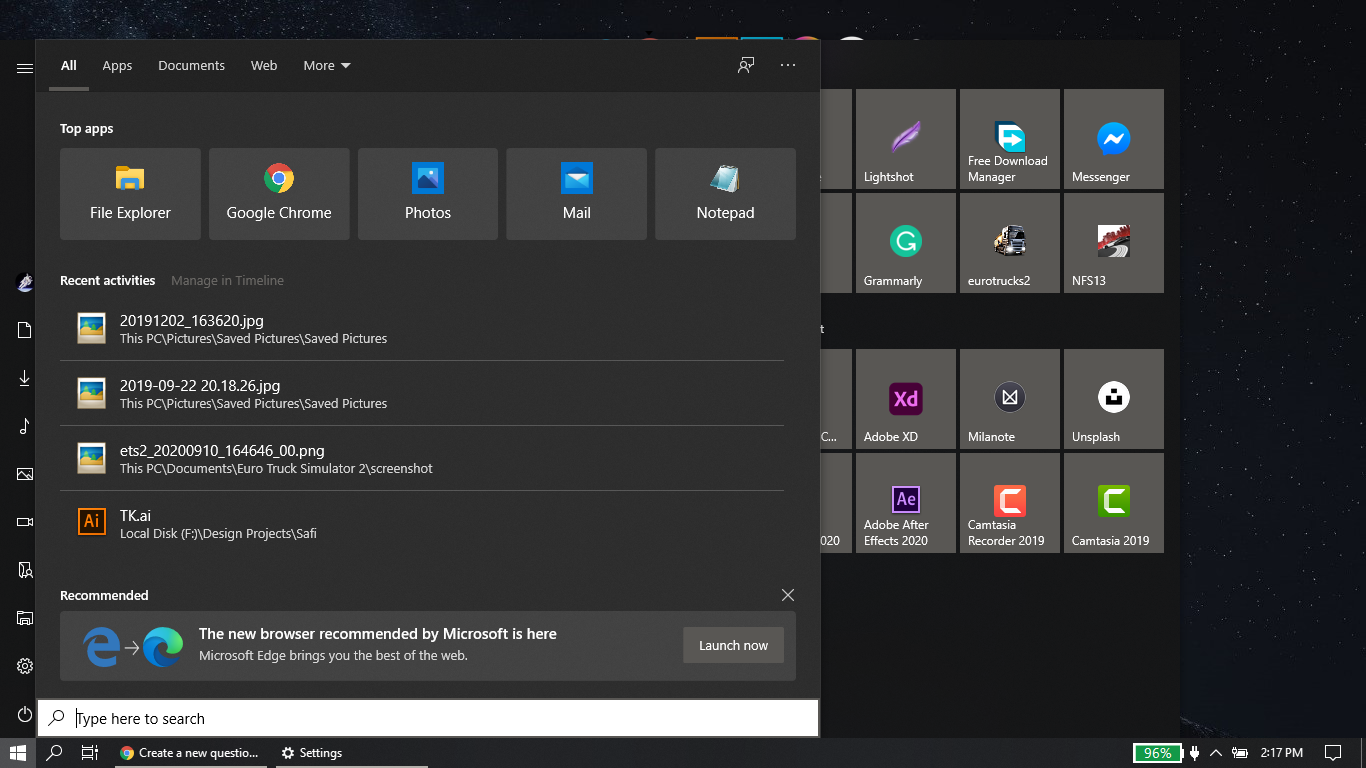Launch the NFS13 game tile
The image size is (1366, 768).
click(1114, 243)
